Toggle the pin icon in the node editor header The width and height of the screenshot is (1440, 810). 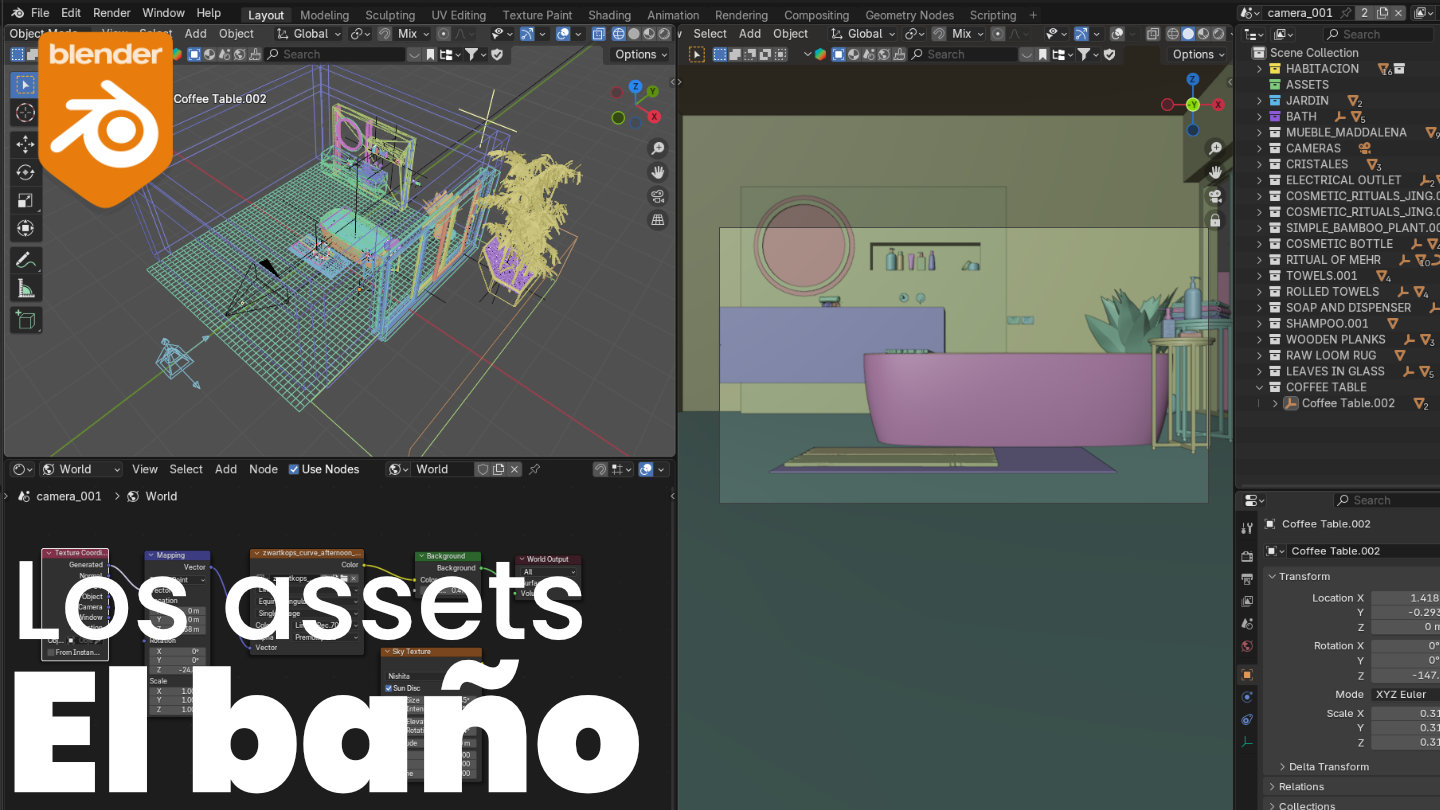pyautogui.click(x=535, y=469)
